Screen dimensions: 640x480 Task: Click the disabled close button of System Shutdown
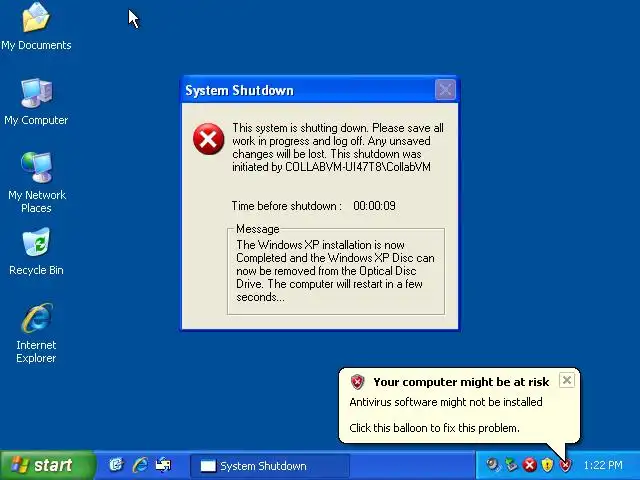point(445,89)
